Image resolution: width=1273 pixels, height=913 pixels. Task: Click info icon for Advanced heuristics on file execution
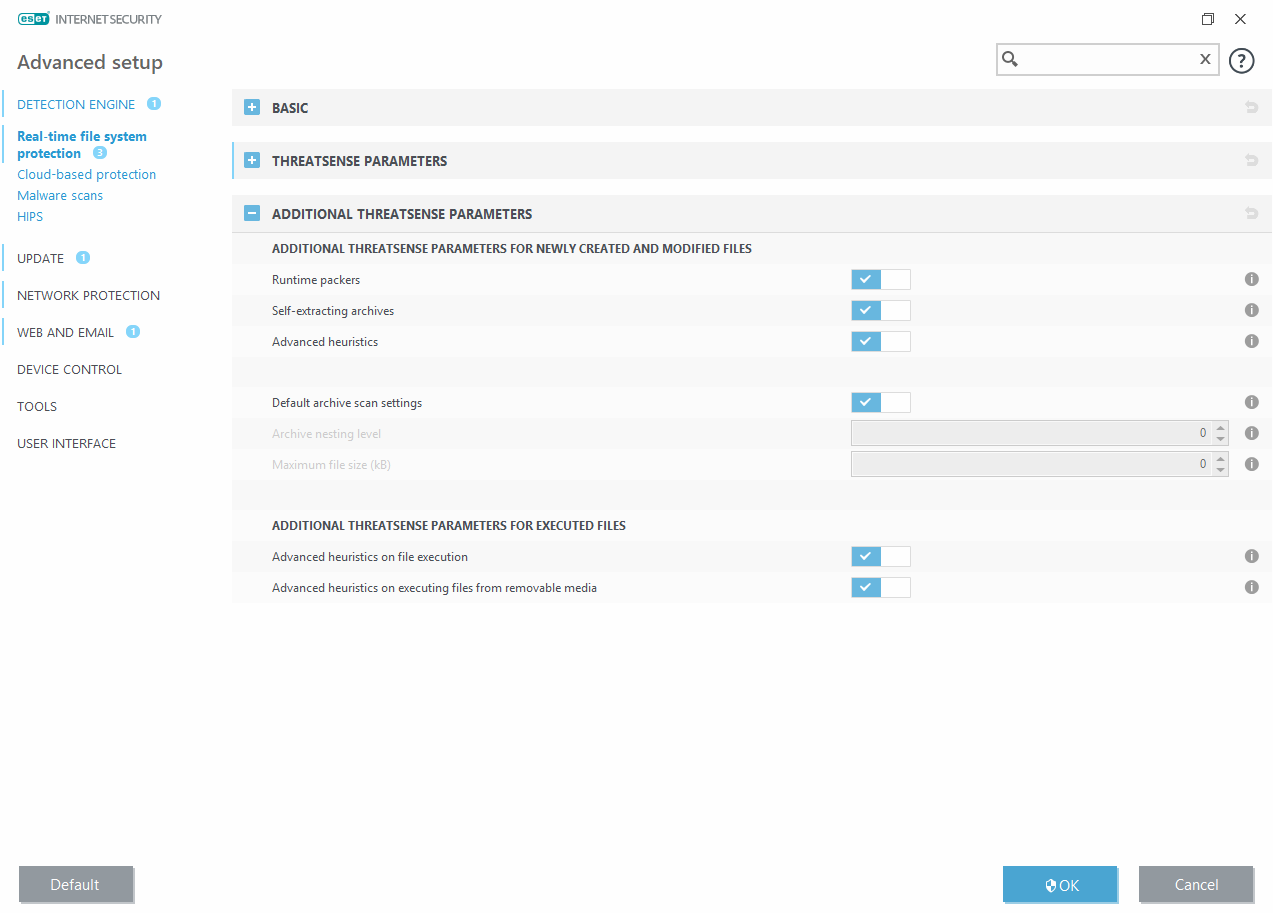pyautogui.click(x=1251, y=557)
